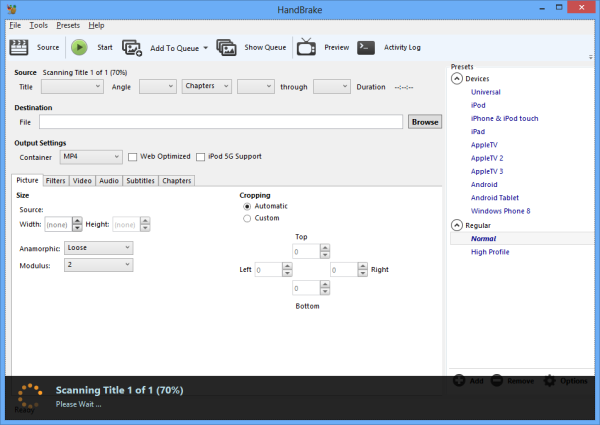Select the Picture tab
600x425 pixels.
pos(27,180)
